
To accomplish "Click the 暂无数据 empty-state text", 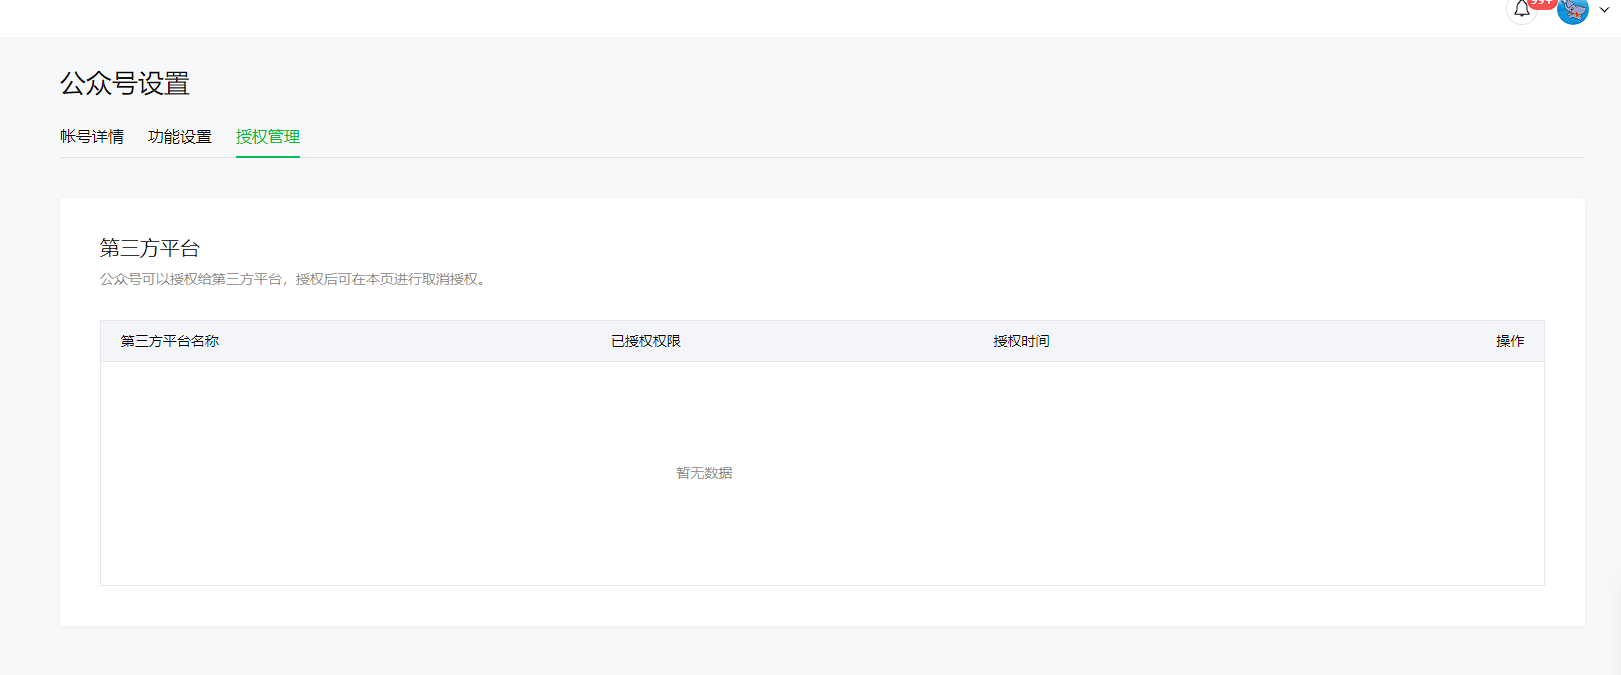I will click(x=704, y=473).
